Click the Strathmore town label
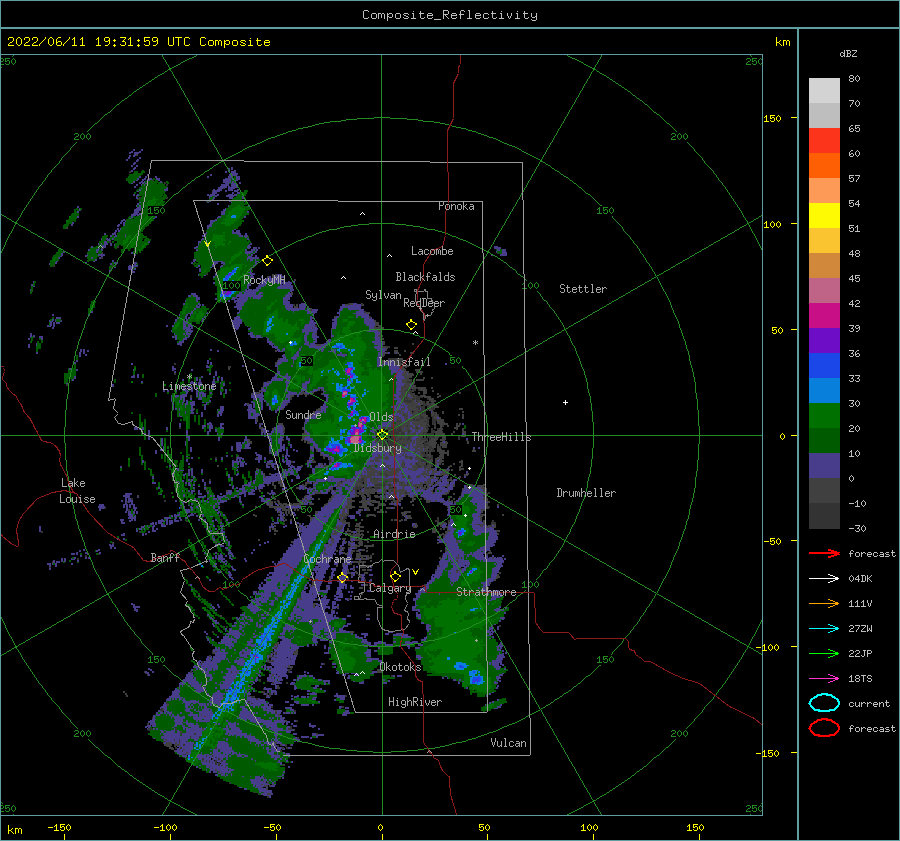The height and width of the screenshot is (841, 900). (486, 592)
